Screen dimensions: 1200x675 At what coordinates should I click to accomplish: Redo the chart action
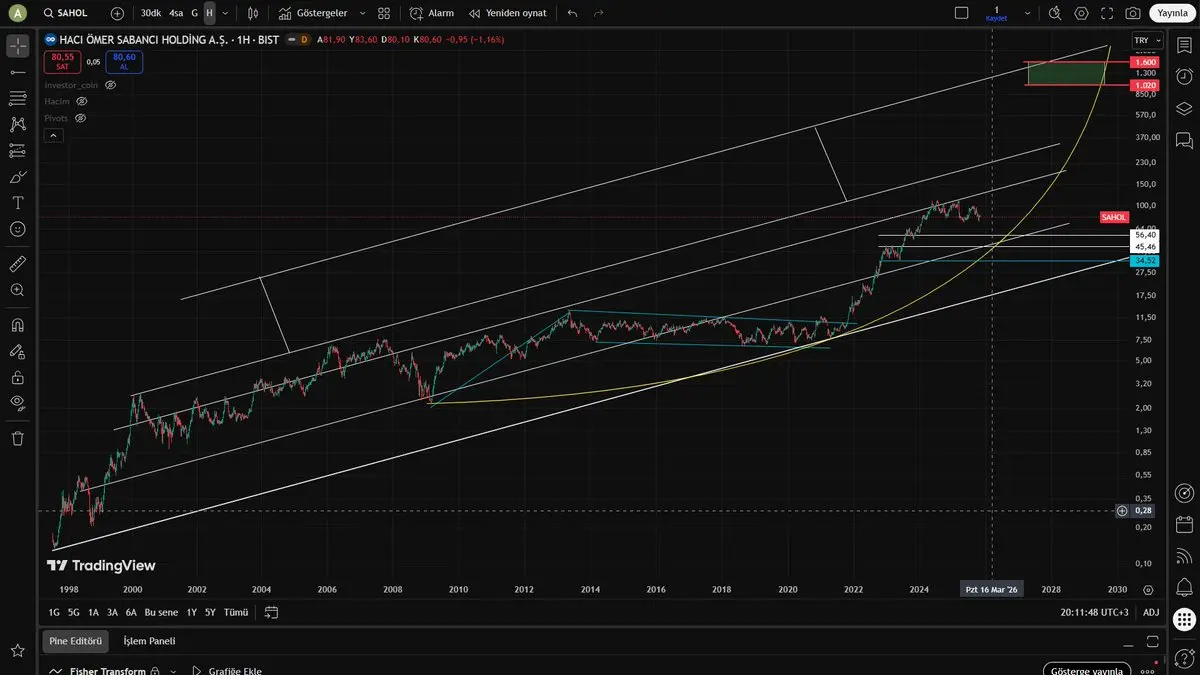(x=598, y=13)
